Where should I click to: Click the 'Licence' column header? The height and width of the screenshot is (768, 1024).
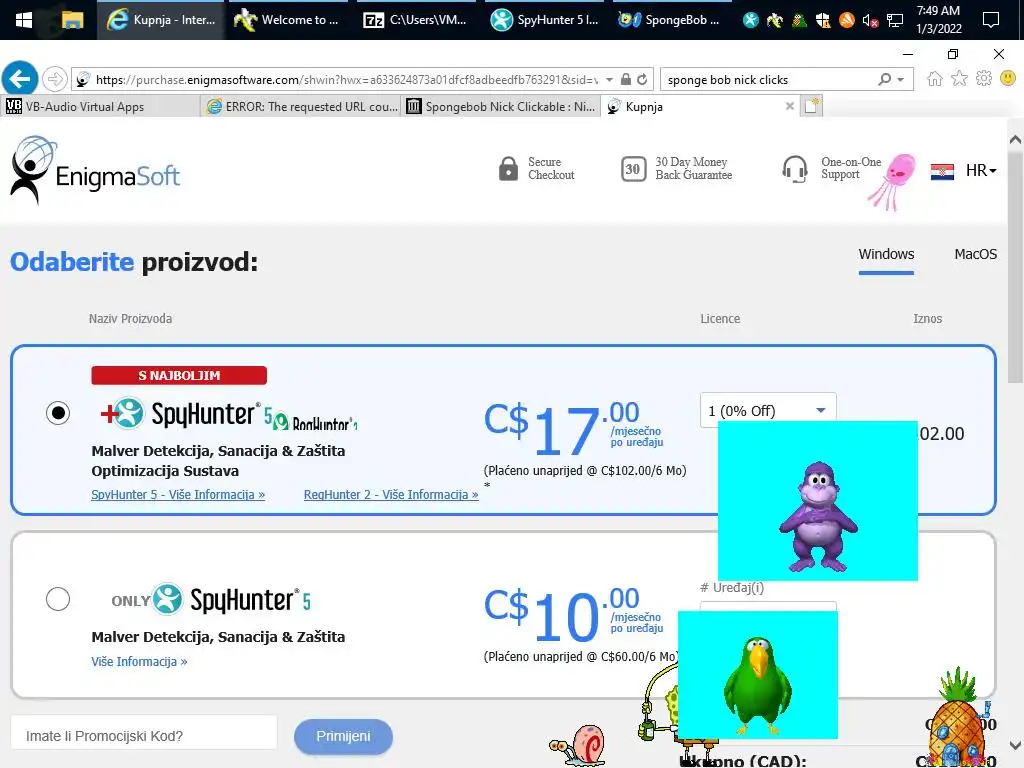click(720, 319)
